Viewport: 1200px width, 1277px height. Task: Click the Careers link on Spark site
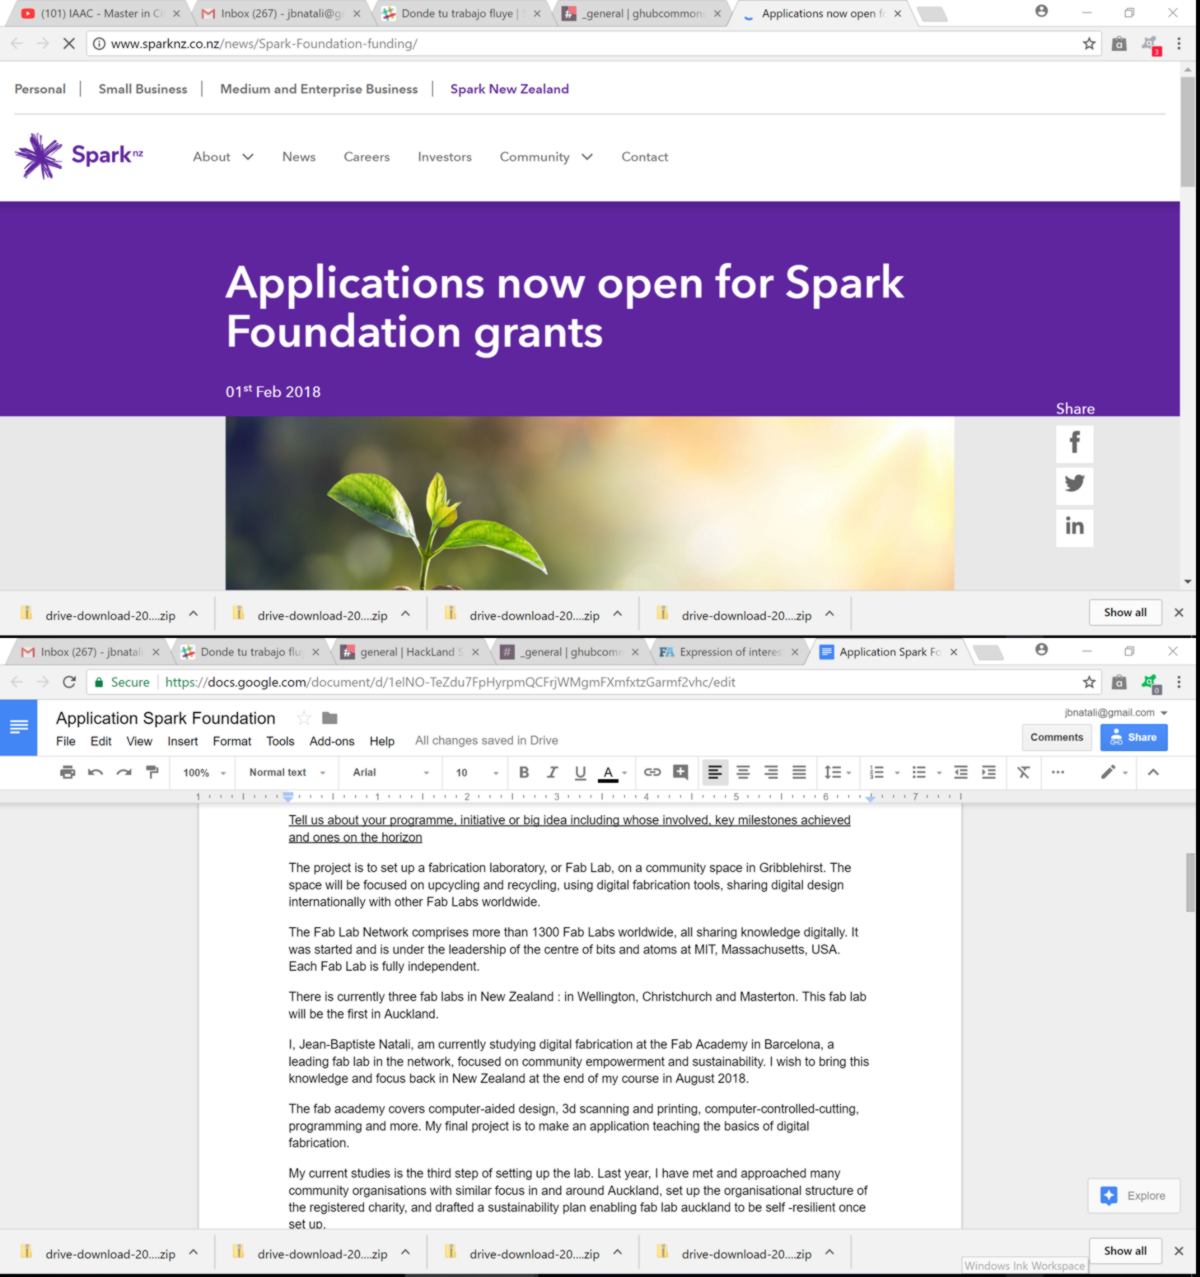click(367, 157)
